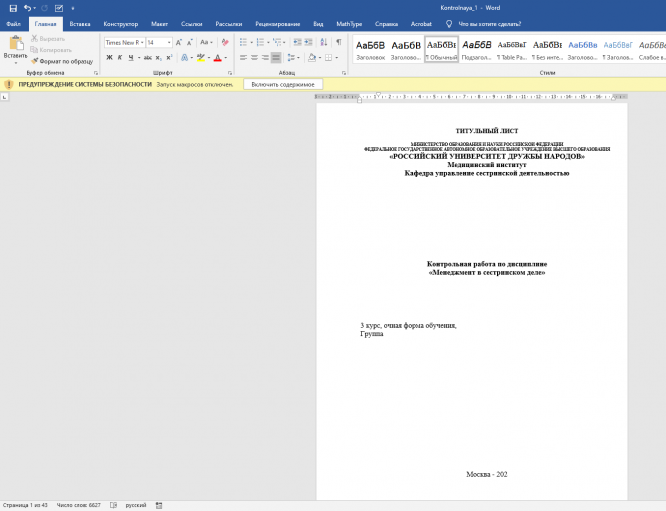Toggle bold (Ж) formatting

(x=109, y=58)
